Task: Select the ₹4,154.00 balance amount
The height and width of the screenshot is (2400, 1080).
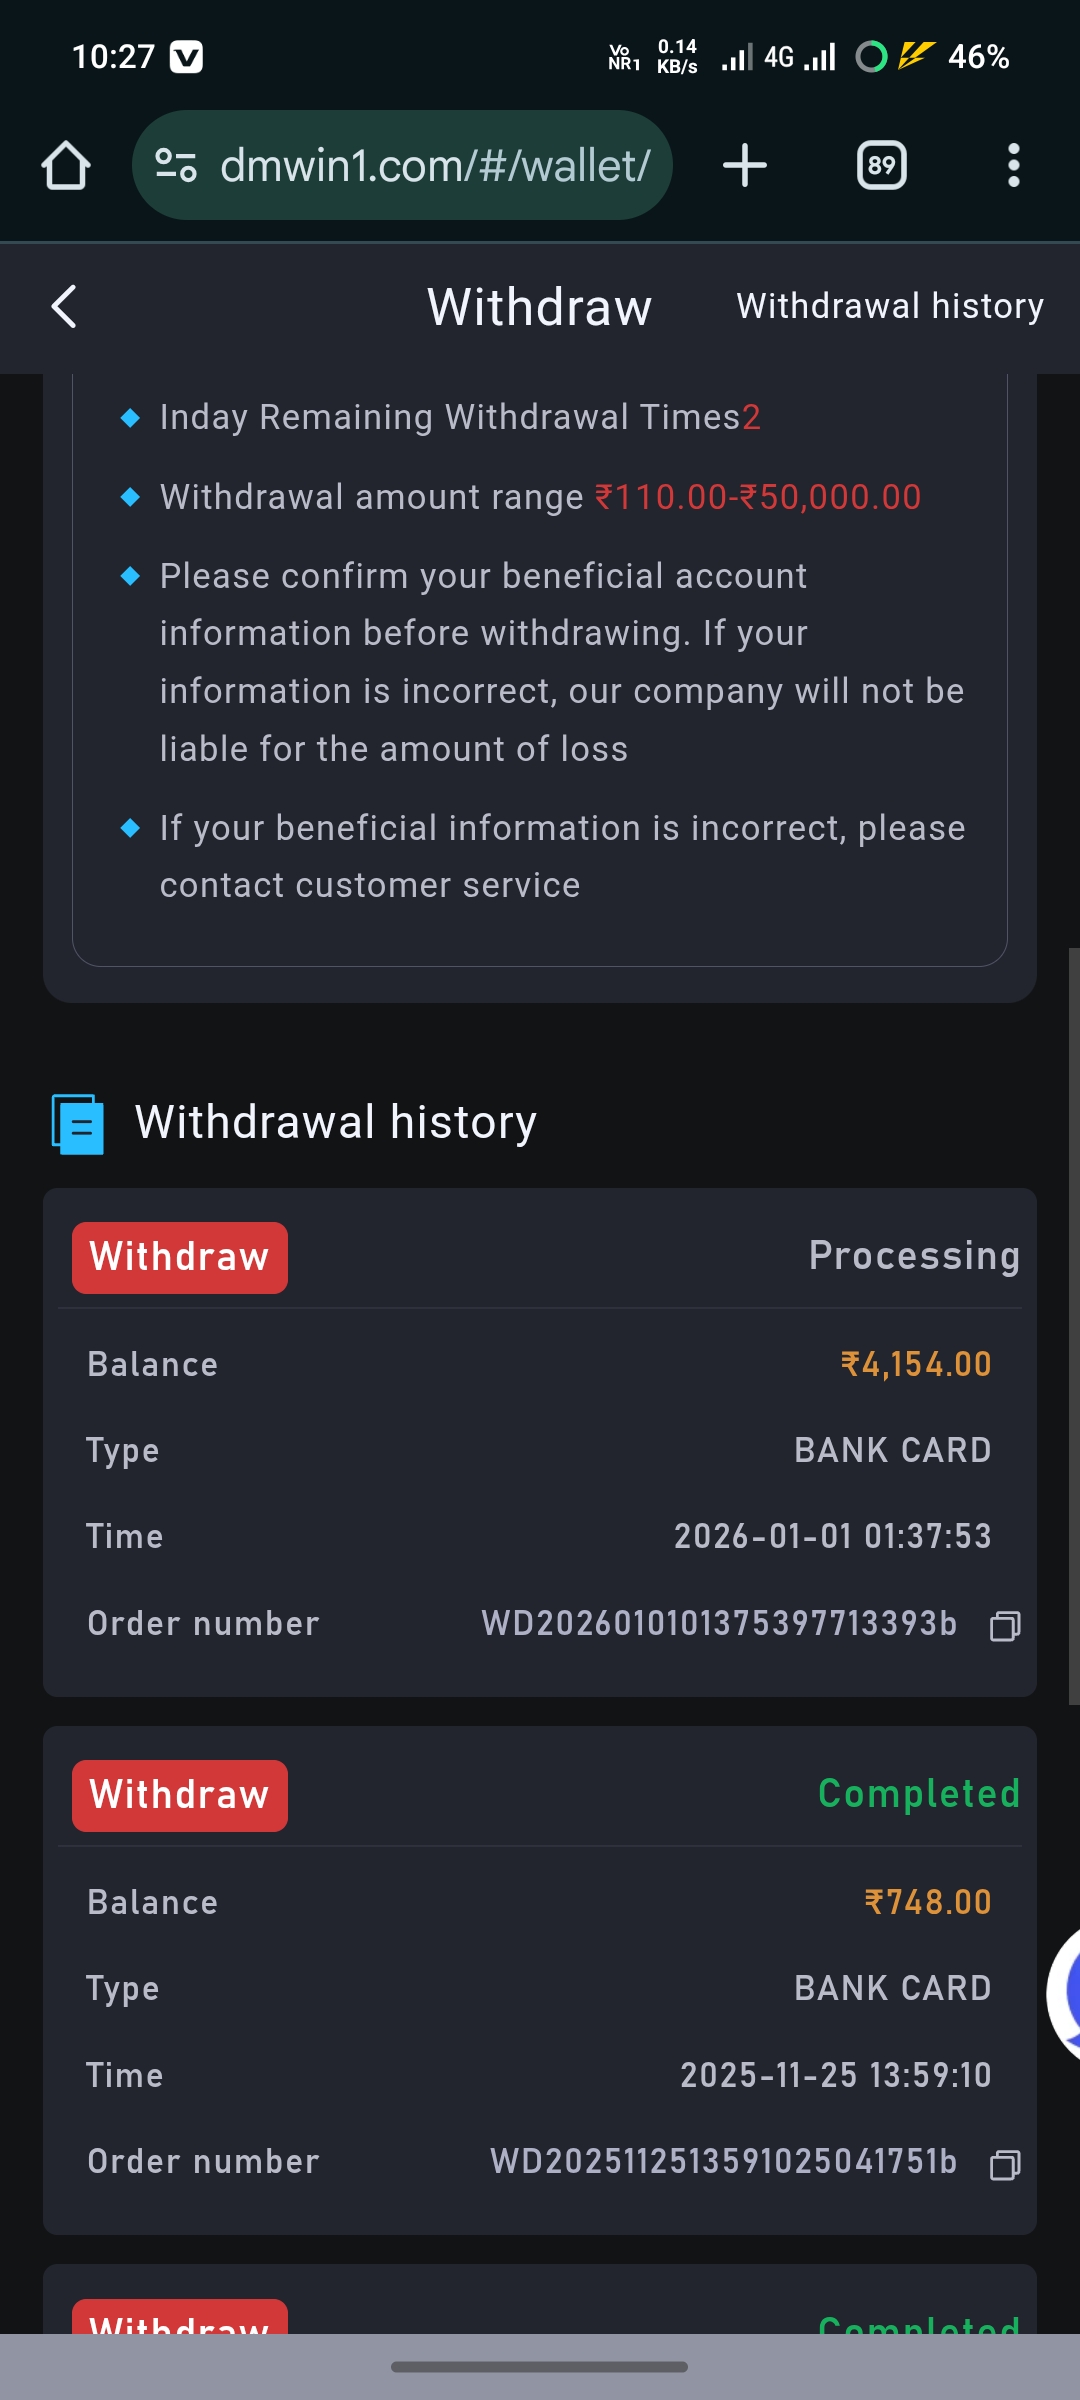Action: pyautogui.click(x=915, y=1365)
